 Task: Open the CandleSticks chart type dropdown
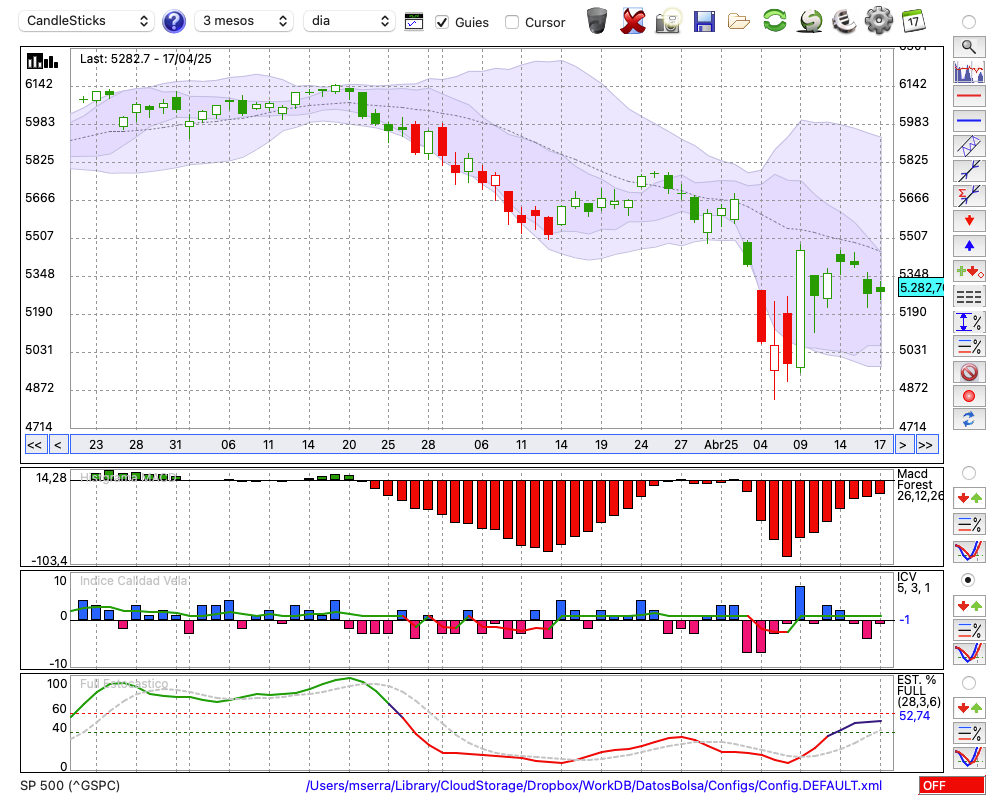click(87, 21)
